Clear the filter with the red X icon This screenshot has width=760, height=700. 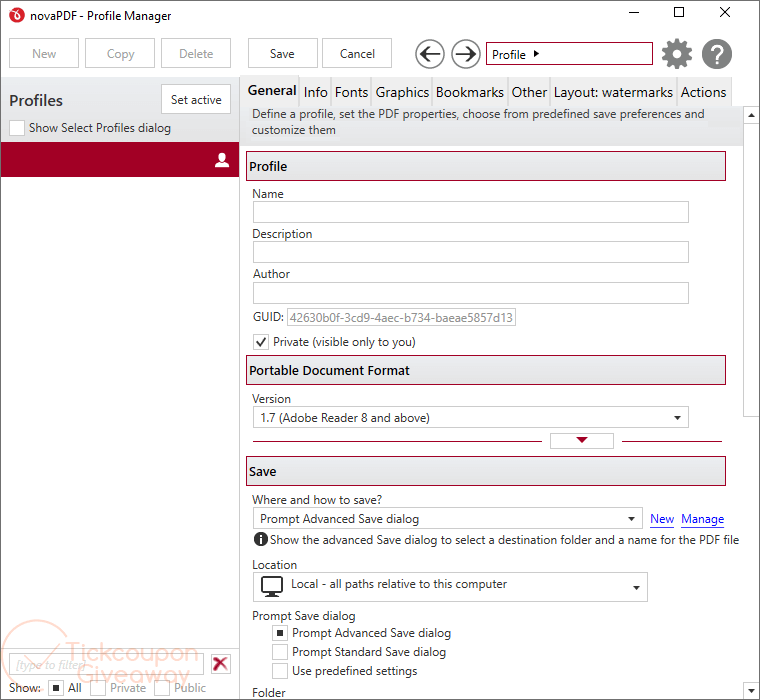[221, 664]
